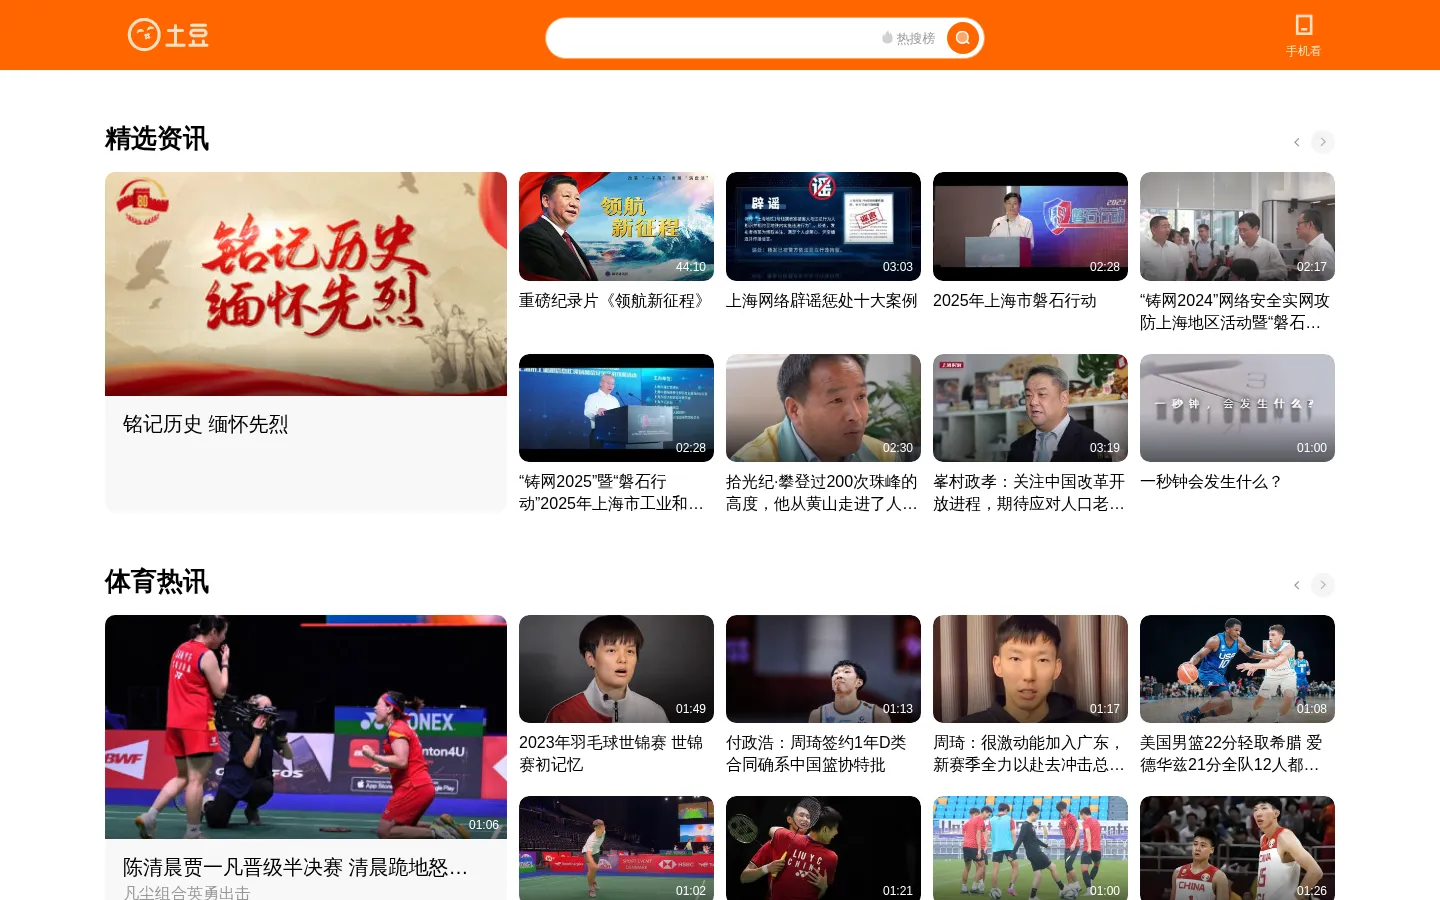The image size is (1440, 900).
Task: Open 周琦：很激动能加入广东 title link
Action: [x=1029, y=754]
